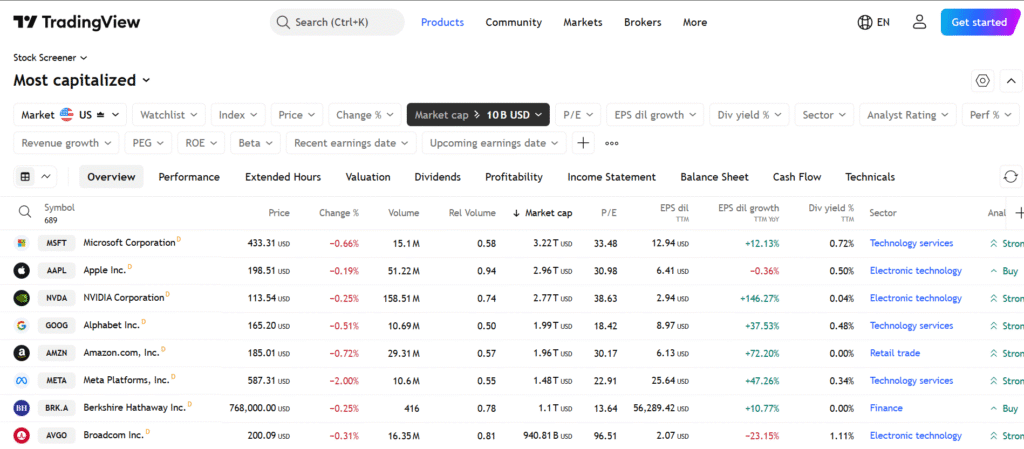Switch to the Profitability tab

[513, 177]
